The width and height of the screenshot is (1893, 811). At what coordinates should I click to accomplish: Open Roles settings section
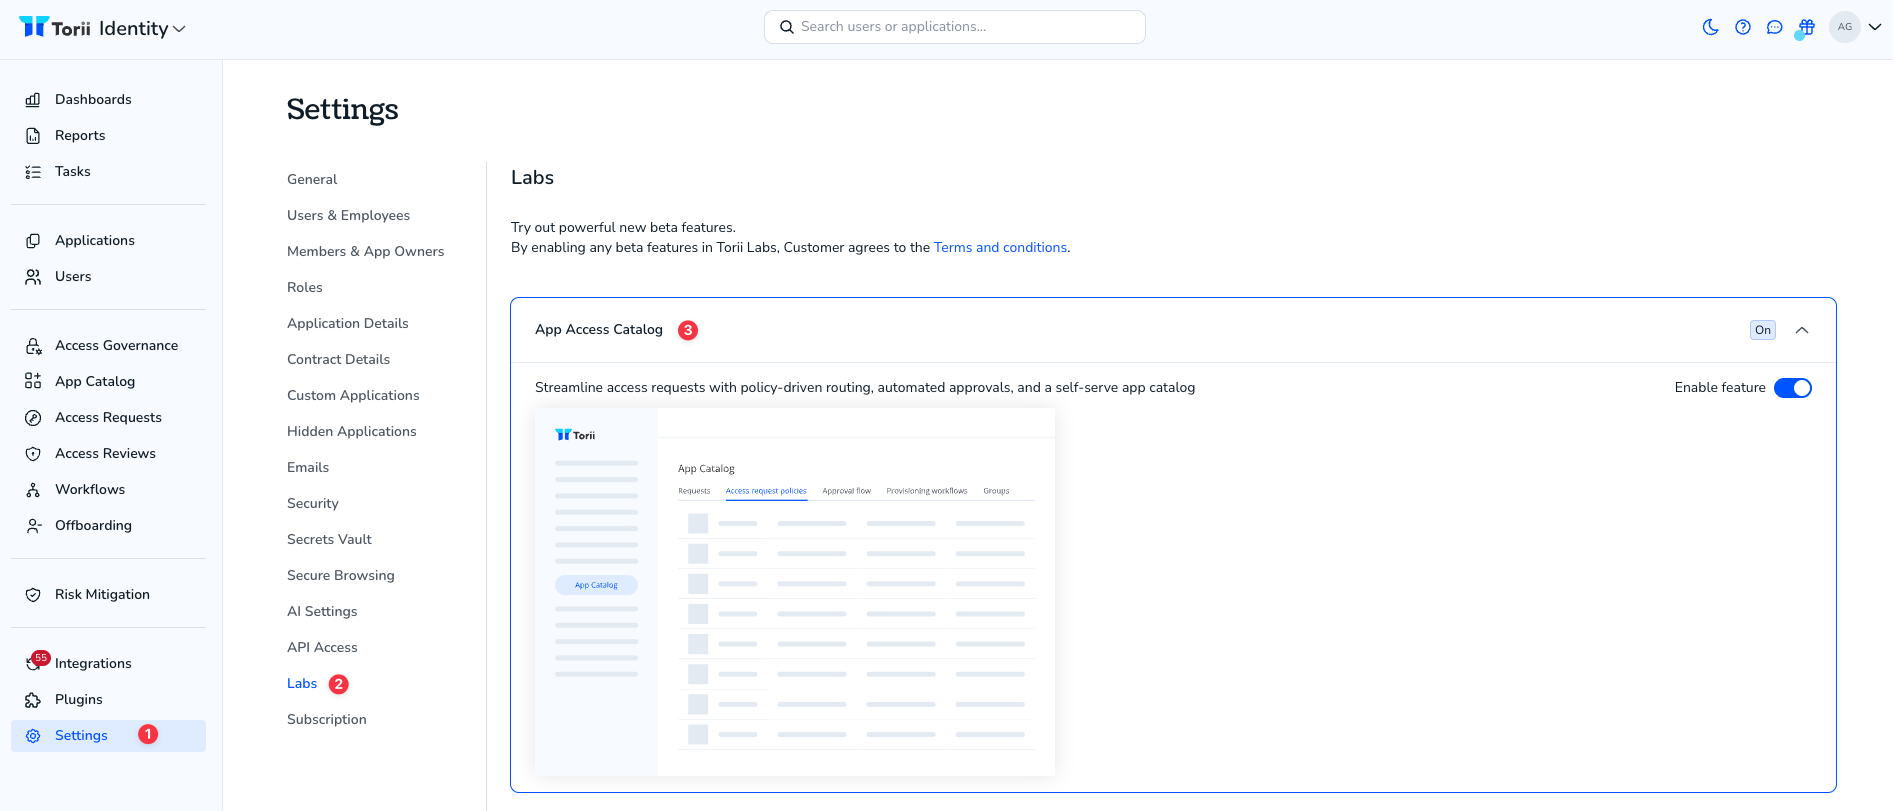click(x=305, y=287)
